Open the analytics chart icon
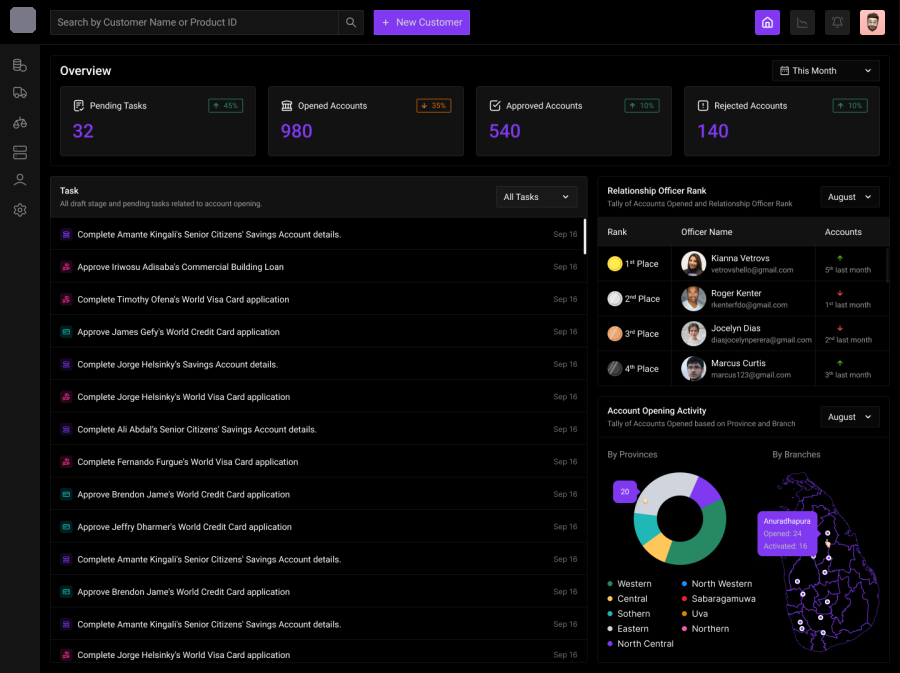This screenshot has width=900, height=673. [x=802, y=22]
